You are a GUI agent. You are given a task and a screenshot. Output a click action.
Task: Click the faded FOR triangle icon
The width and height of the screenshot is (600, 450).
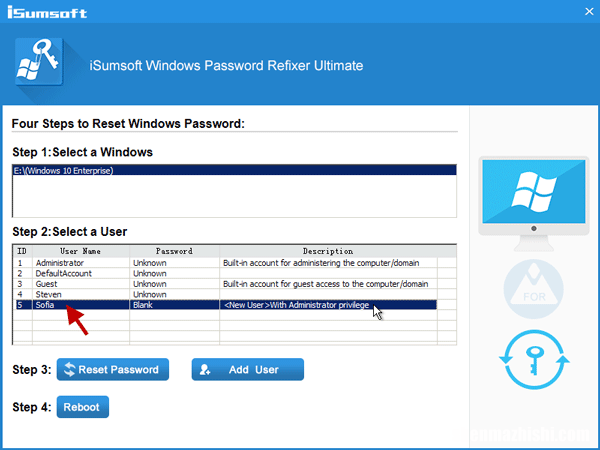(533, 289)
